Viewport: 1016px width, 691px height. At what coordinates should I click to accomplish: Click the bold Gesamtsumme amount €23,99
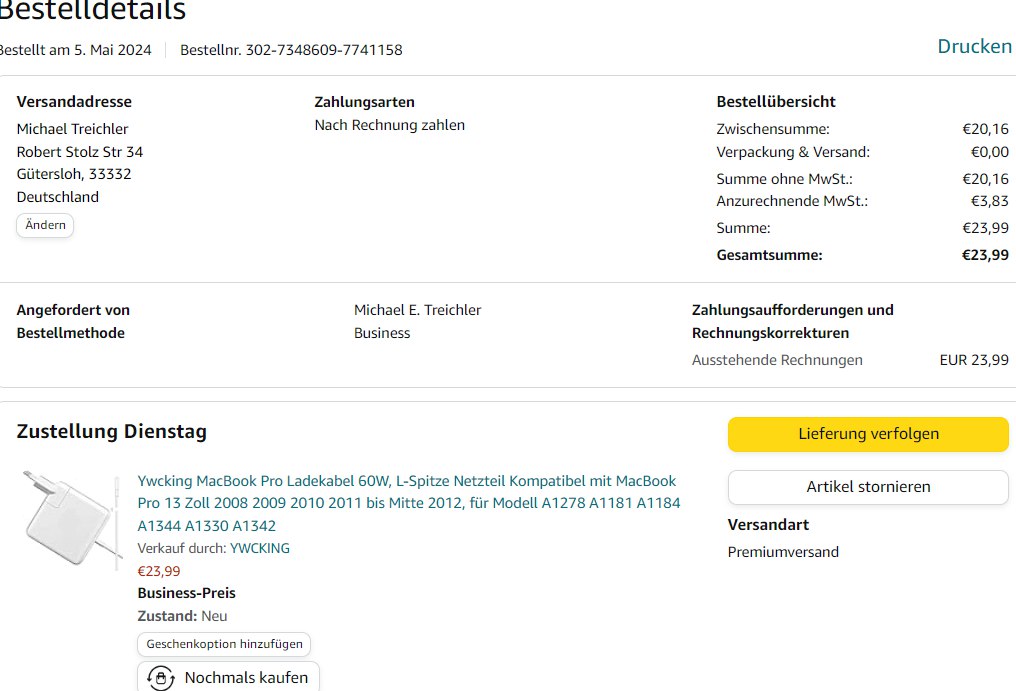[x=984, y=255]
